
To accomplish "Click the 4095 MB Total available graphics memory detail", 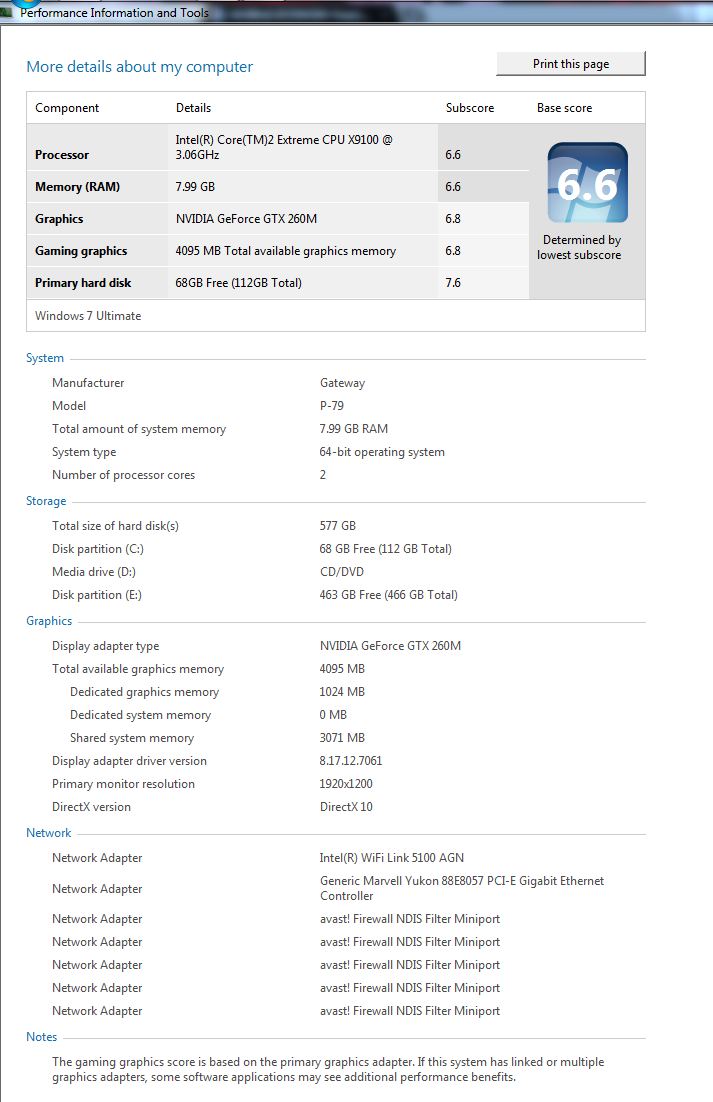I will tap(285, 251).
